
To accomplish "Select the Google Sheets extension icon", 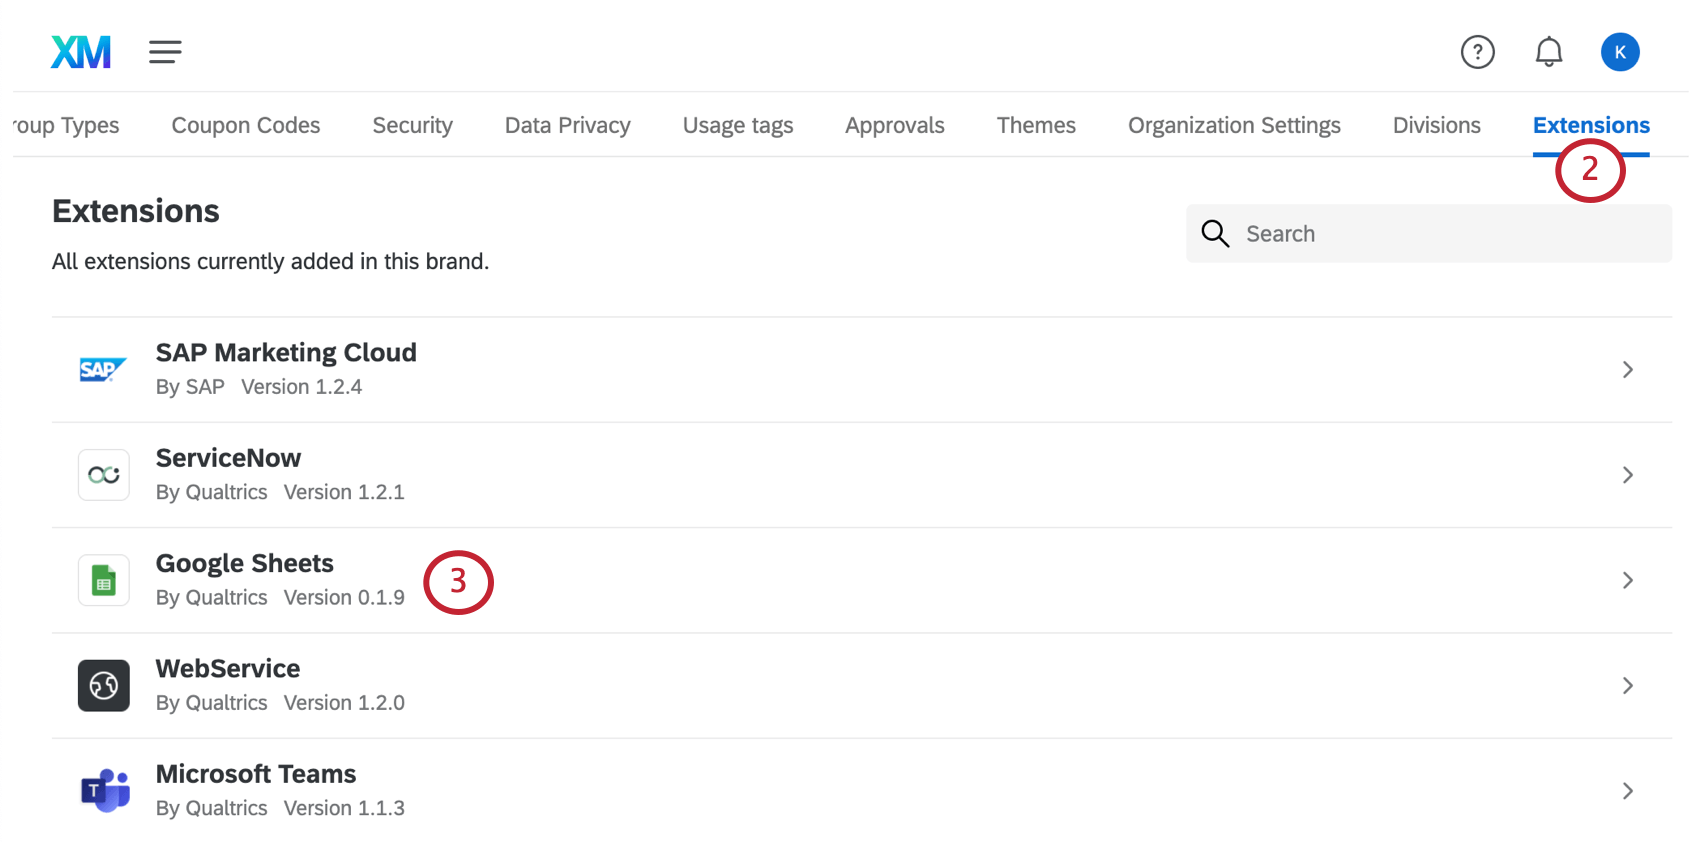I will coord(103,580).
